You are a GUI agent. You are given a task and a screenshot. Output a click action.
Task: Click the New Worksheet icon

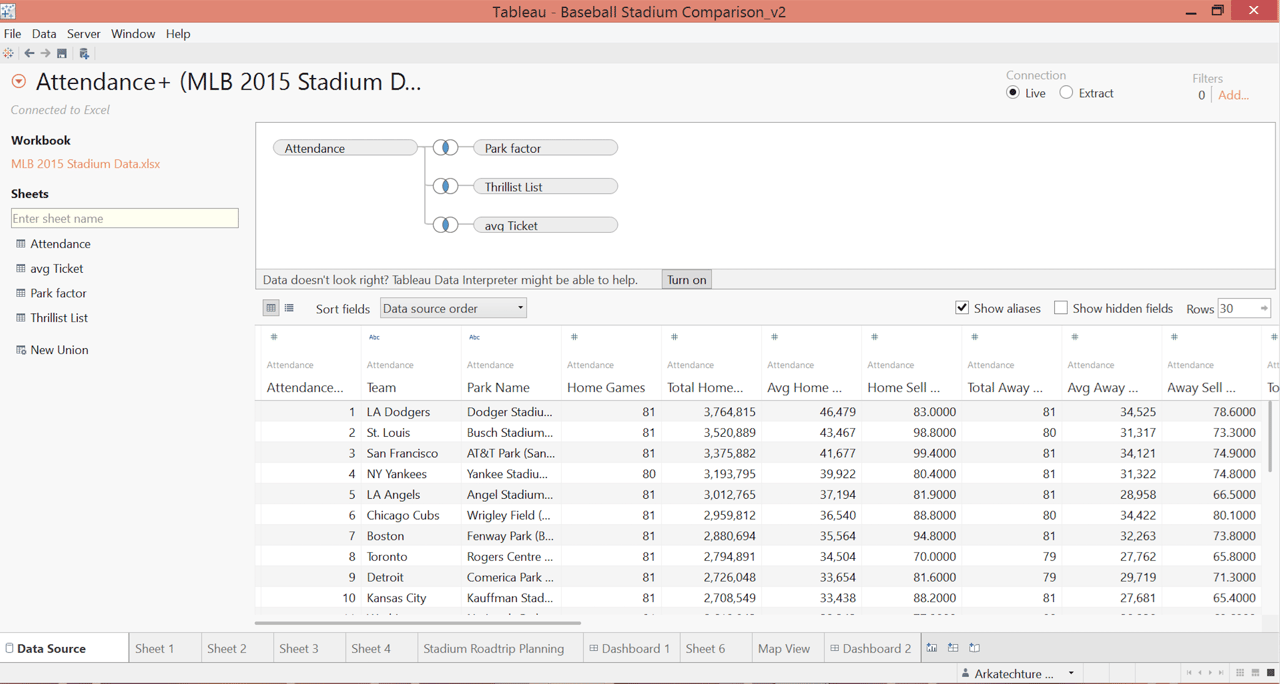(932, 648)
